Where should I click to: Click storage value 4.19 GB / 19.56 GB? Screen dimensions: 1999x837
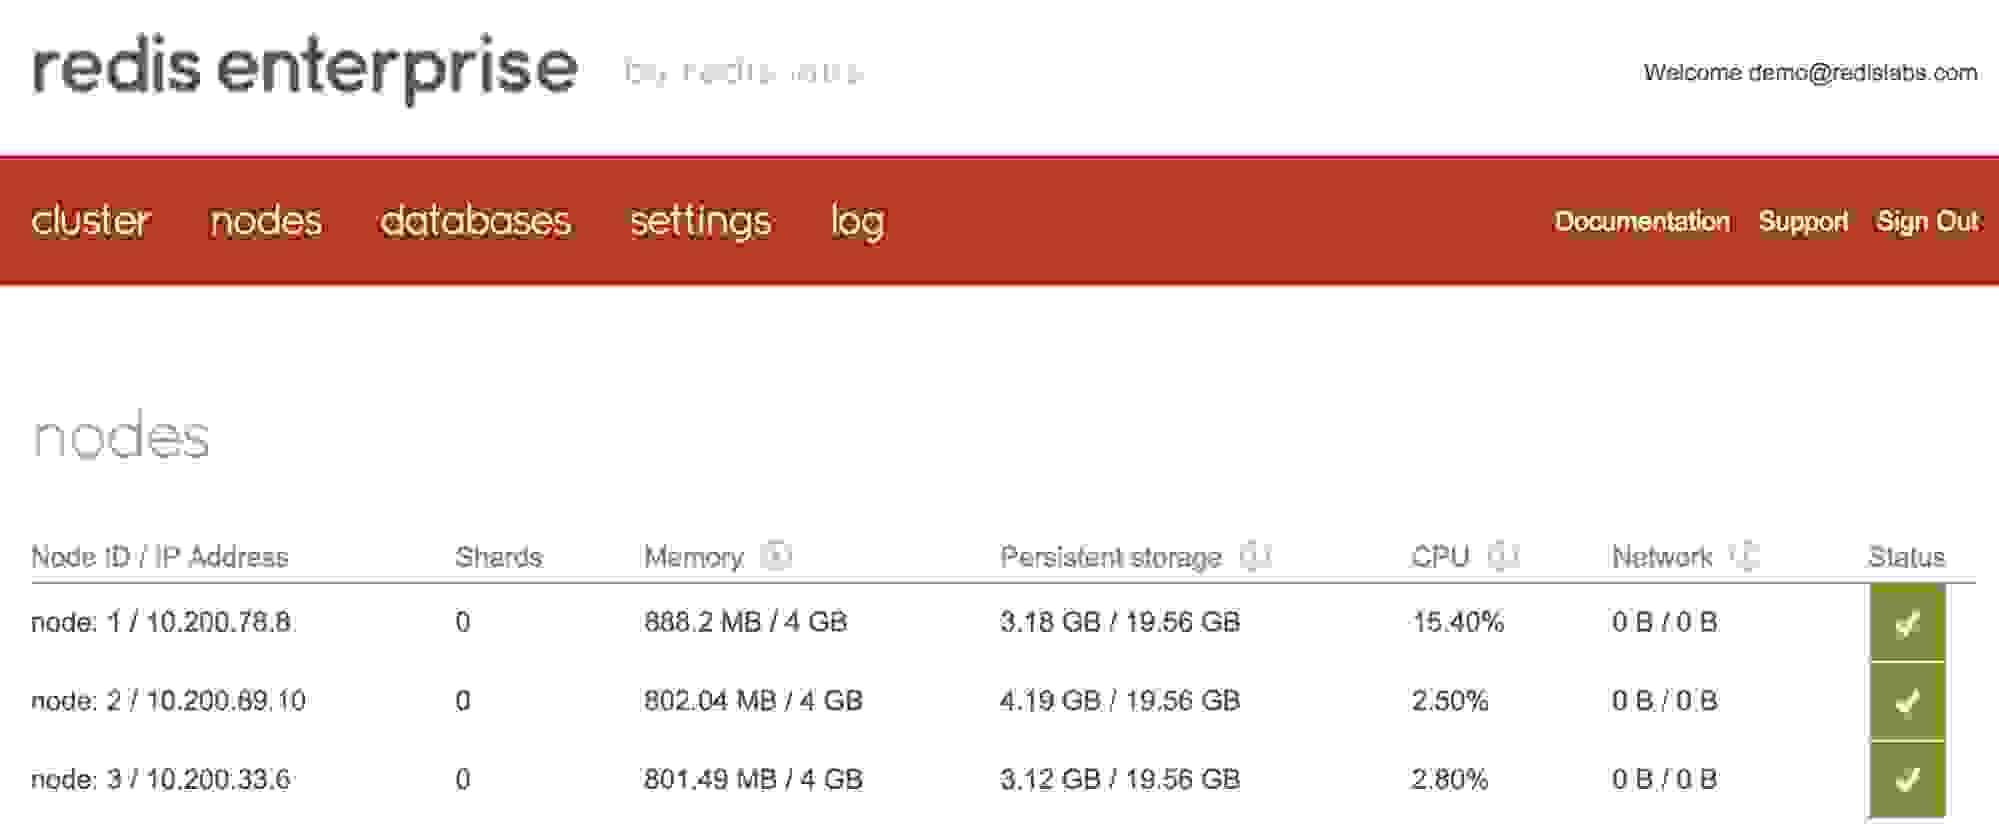pos(1120,701)
